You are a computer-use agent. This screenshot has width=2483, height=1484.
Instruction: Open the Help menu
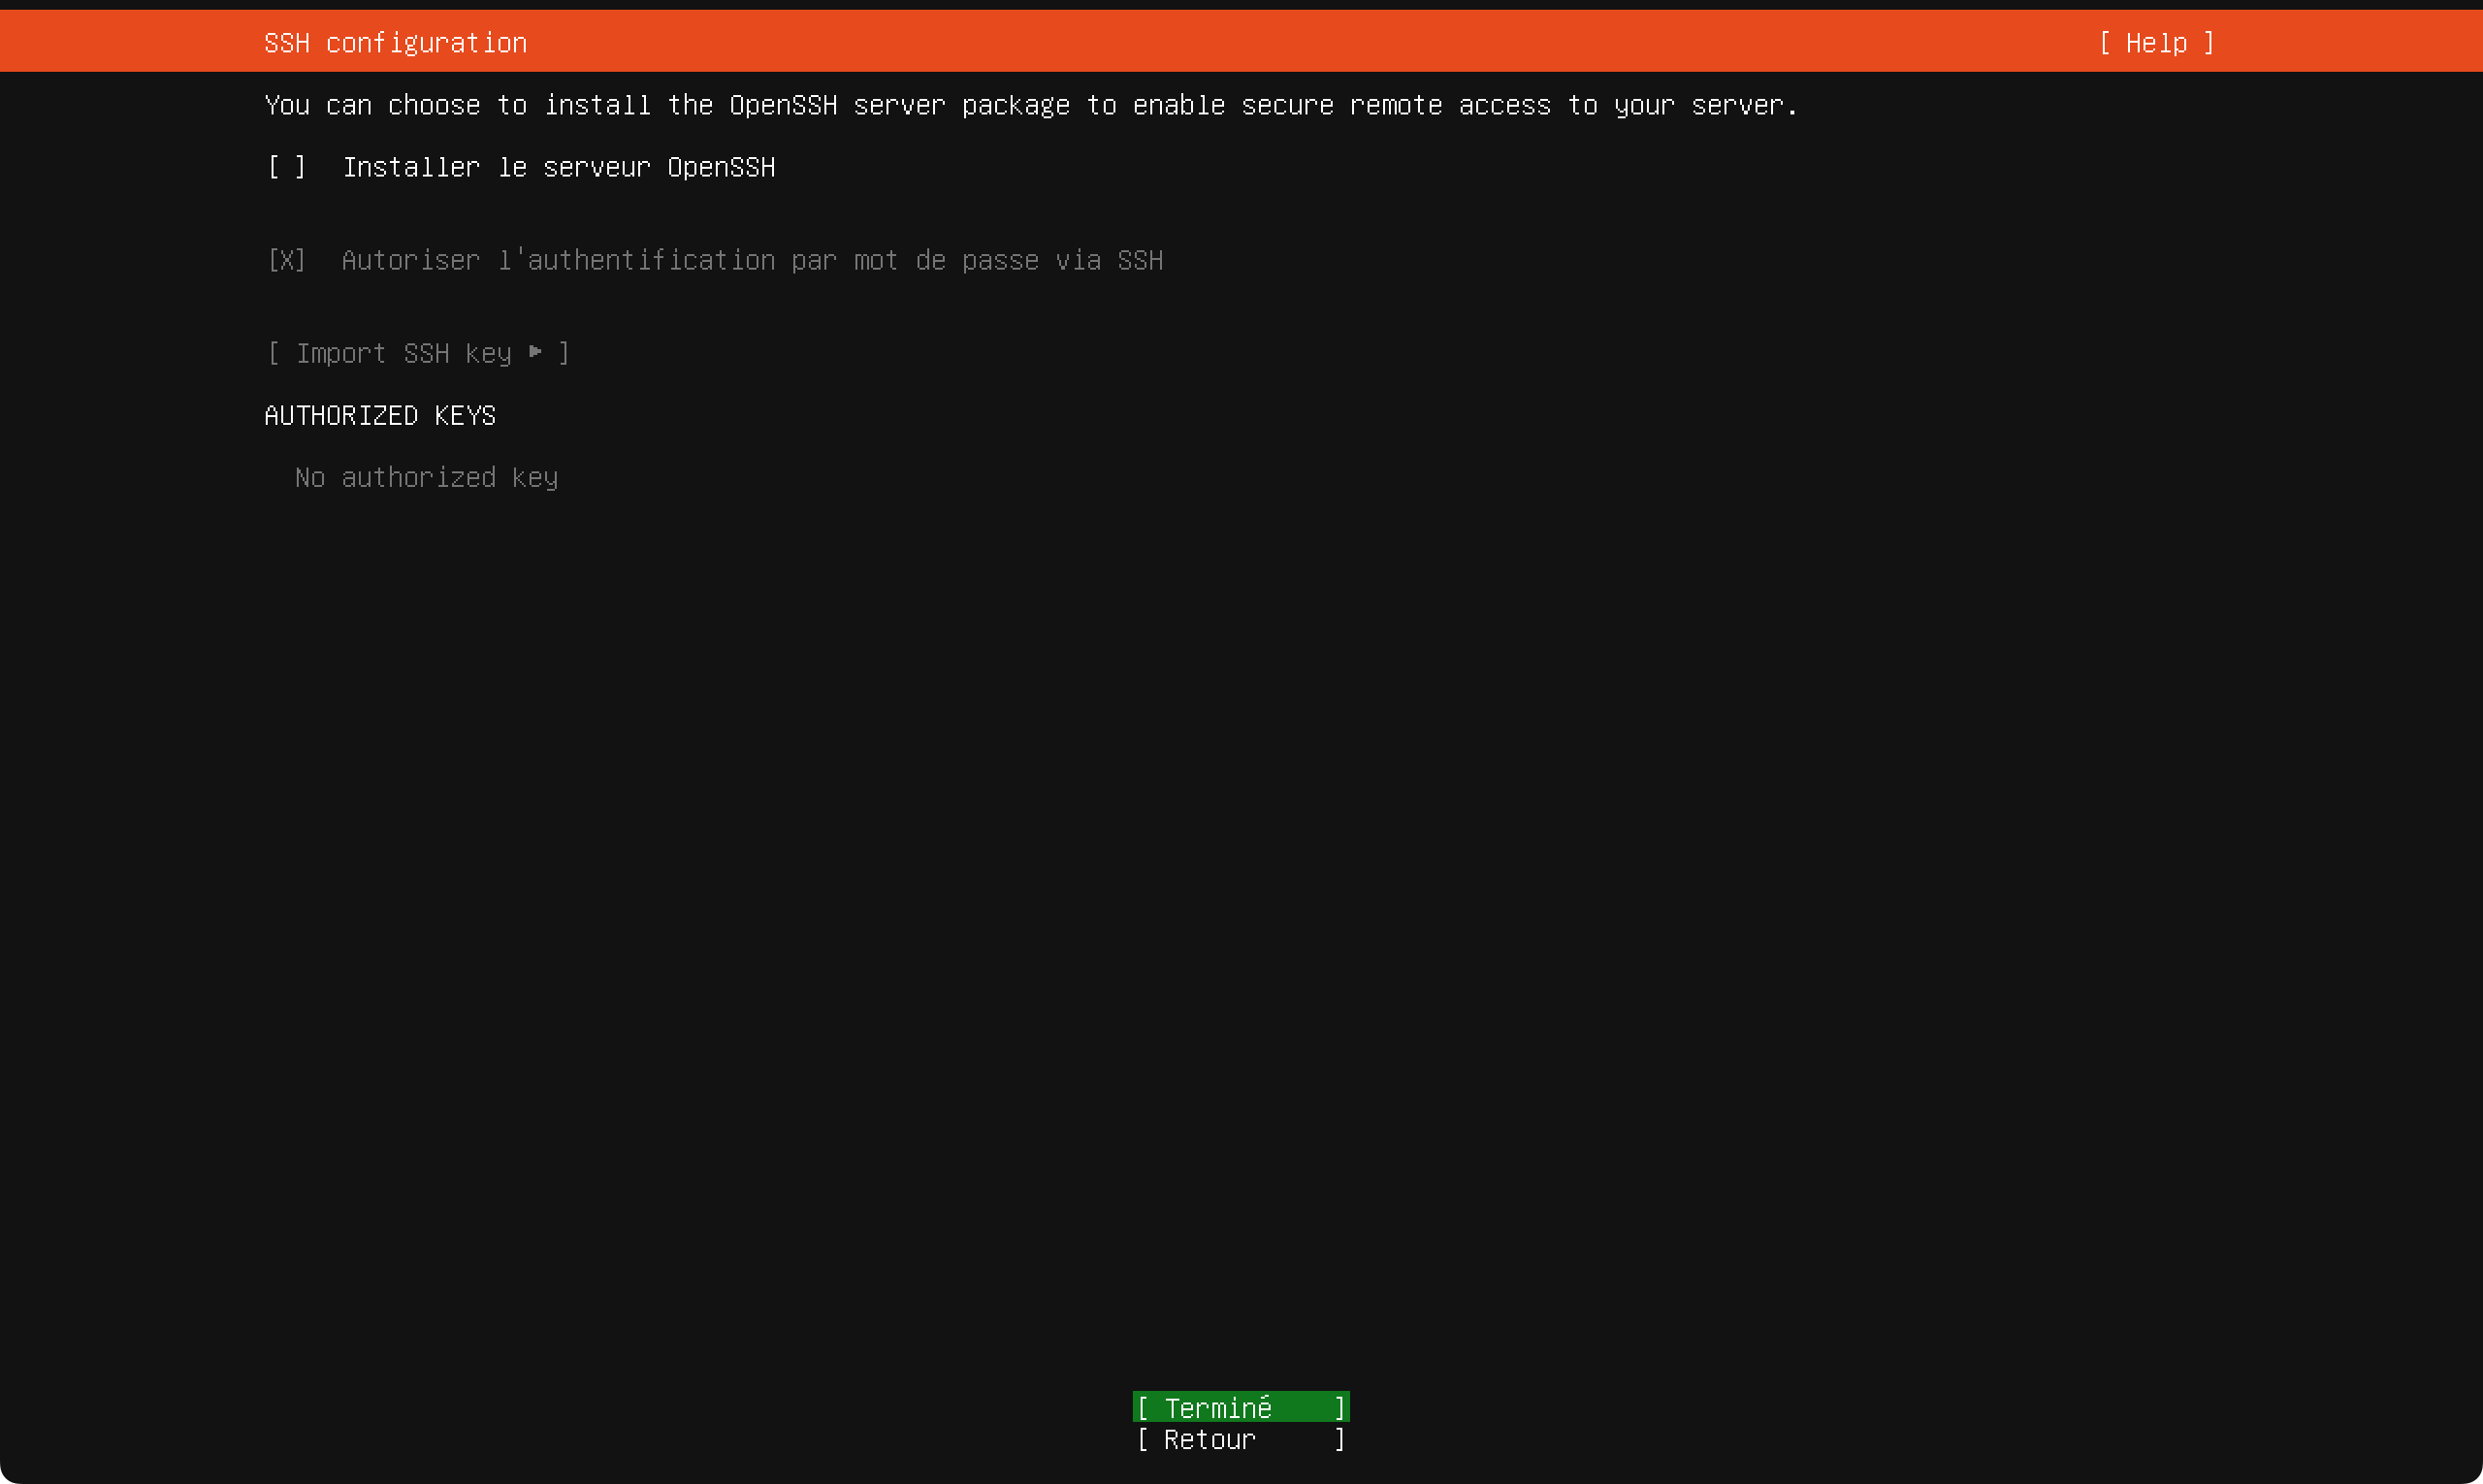[2155, 43]
